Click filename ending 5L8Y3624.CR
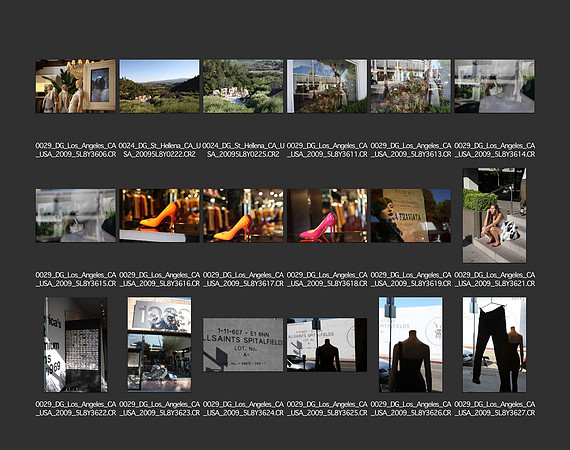Image resolution: width=570 pixels, height=450 pixels. click(x=243, y=409)
